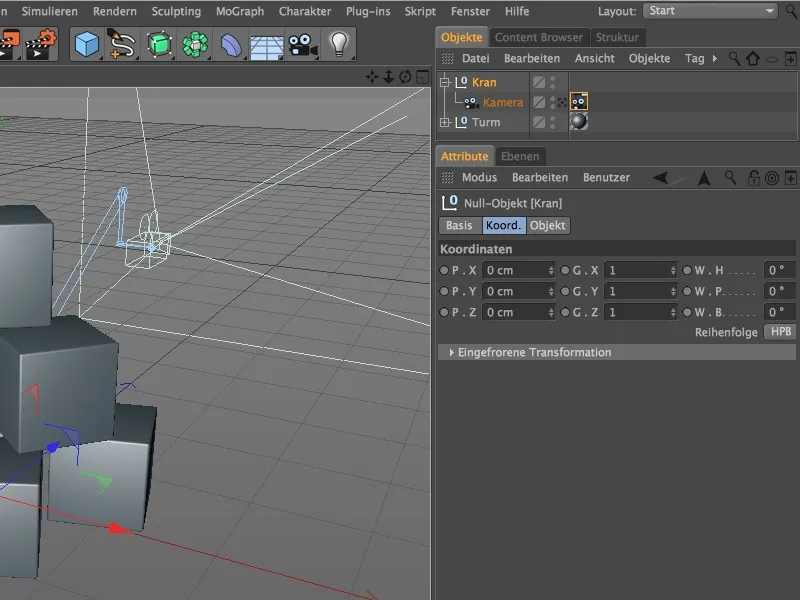Screen dimensions: 800x600
Task: Toggle Turm visibility dots
Action: 553,122
